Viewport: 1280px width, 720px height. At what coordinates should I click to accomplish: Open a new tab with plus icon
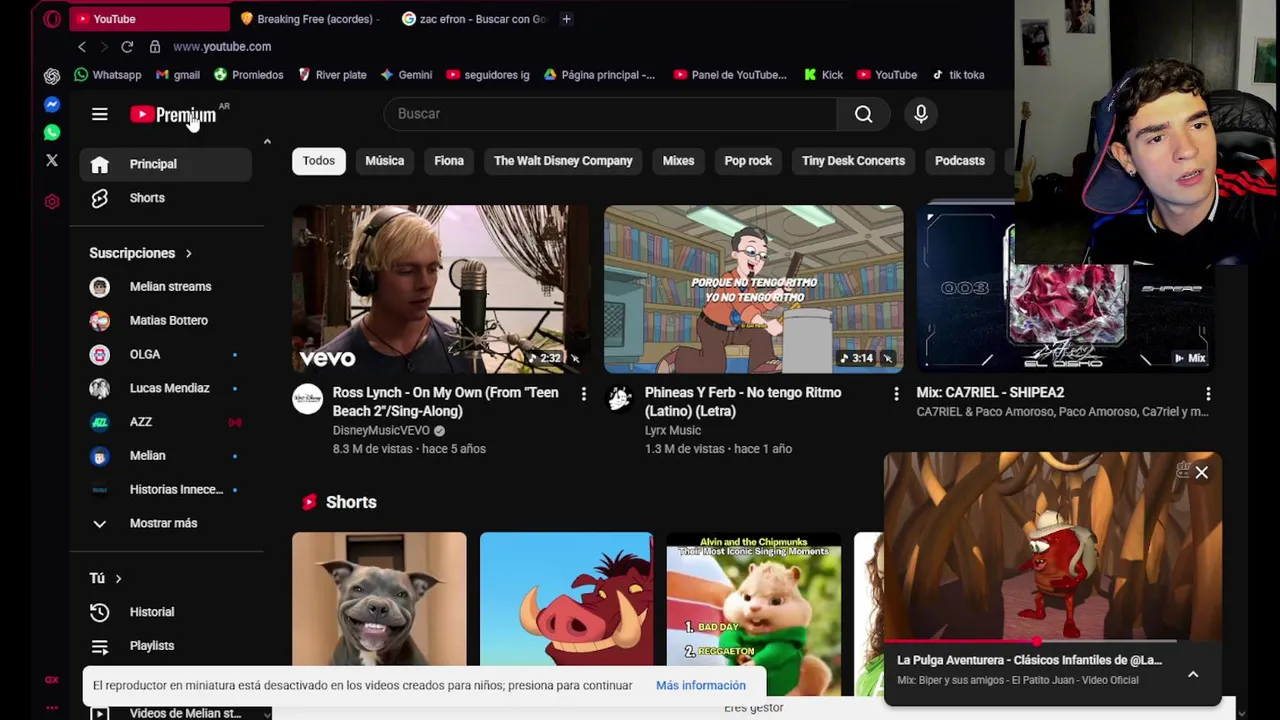pyautogui.click(x=566, y=19)
